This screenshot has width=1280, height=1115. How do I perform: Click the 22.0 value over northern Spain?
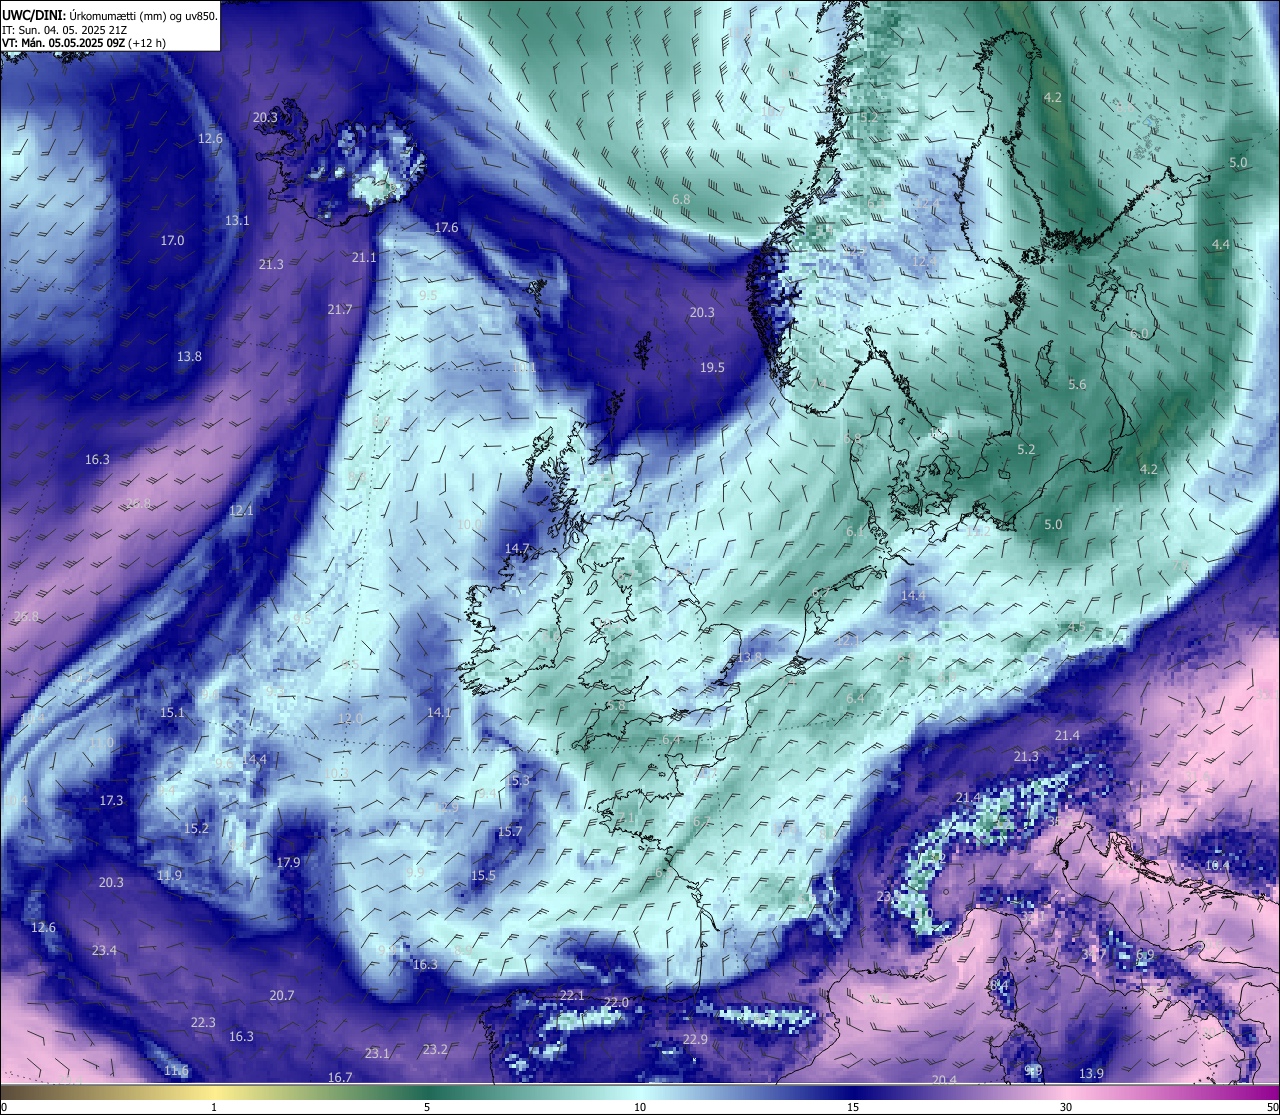[x=616, y=1003]
